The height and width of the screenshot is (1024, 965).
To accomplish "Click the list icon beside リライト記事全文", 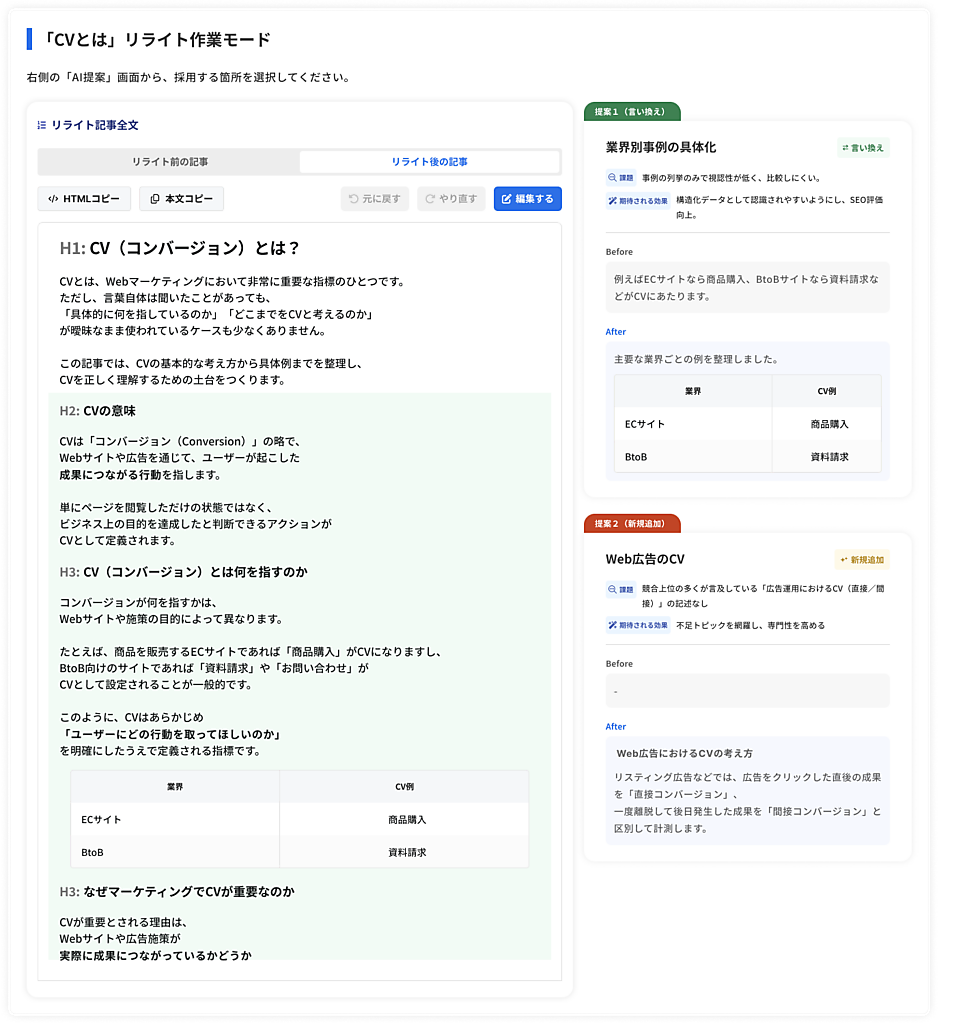I will 42,125.
